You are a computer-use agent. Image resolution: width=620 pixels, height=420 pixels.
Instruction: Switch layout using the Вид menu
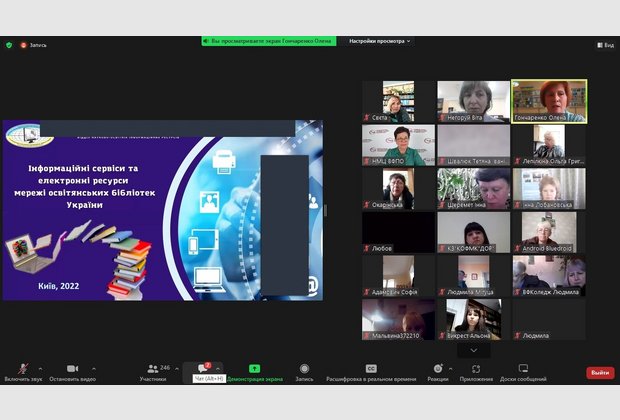(605, 45)
